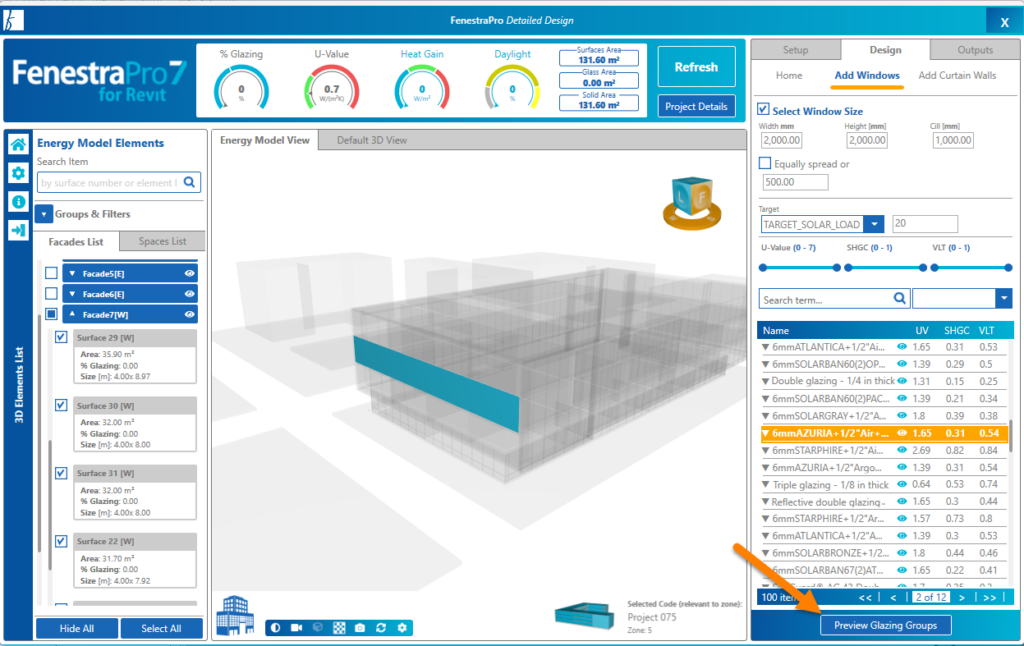Go to next glazing list page
1024x646 pixels.
pyautogui.click(x=962, y=598)
